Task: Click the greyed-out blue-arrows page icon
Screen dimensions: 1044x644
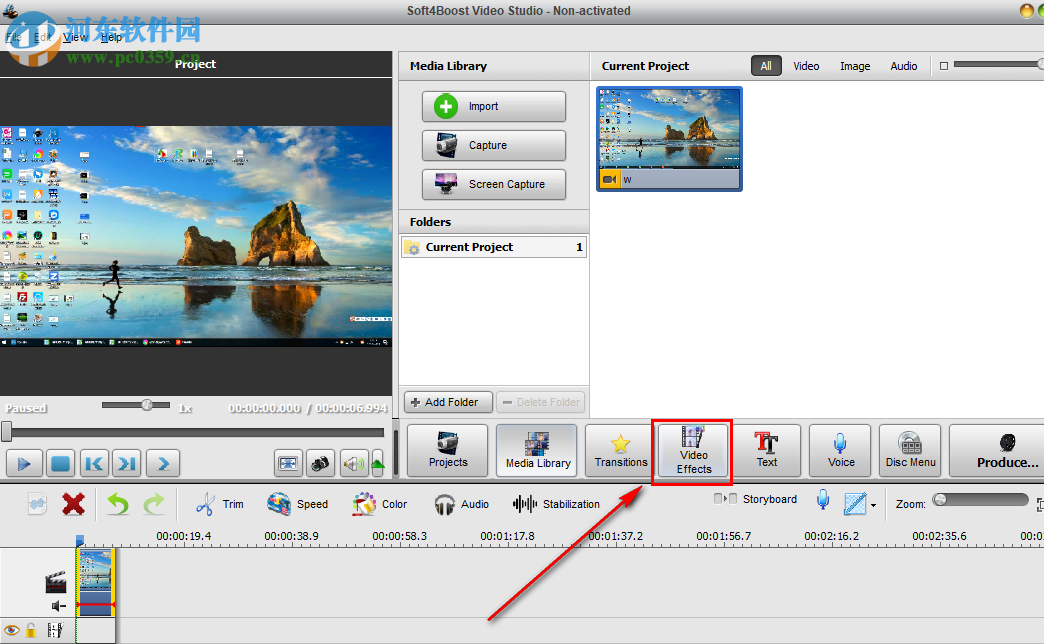Action: (37, 504)
